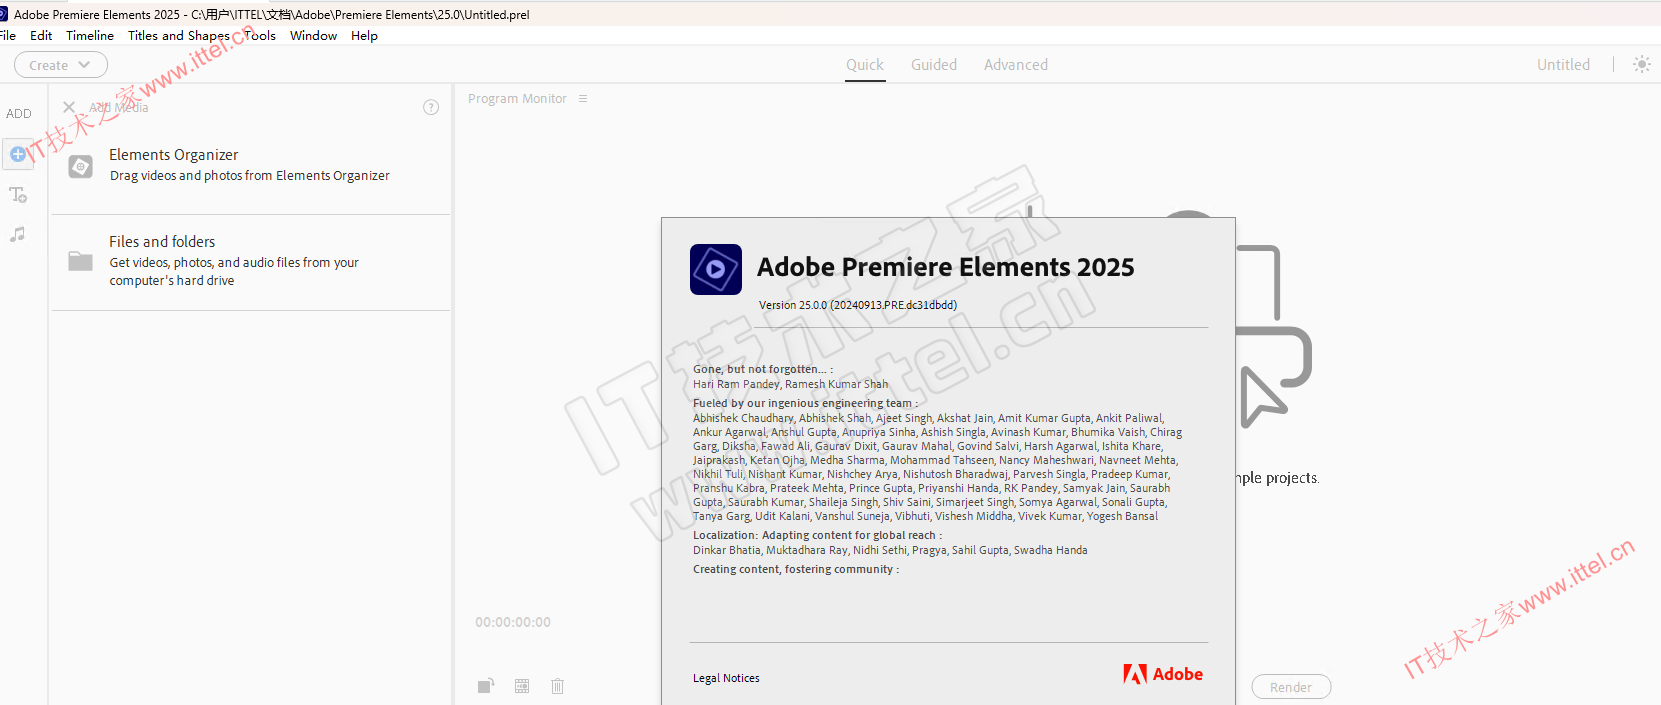This screenshot has height=705, width=1661.
Task: Close the Add Media panel
Action: [x=69, y=107]
